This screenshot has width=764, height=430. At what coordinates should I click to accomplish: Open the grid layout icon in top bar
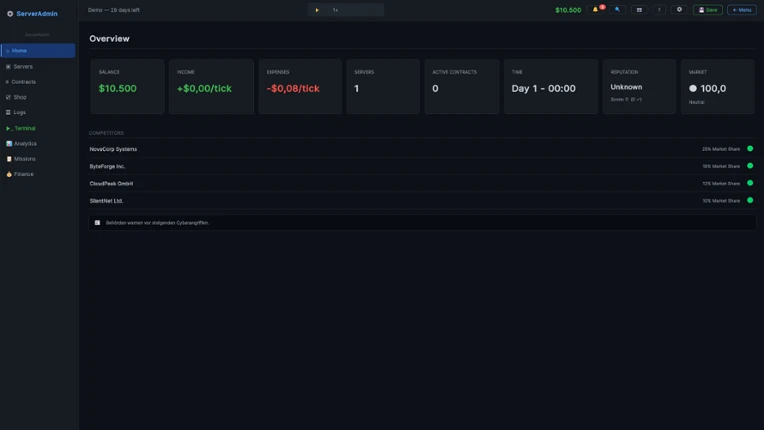point(639,10)
